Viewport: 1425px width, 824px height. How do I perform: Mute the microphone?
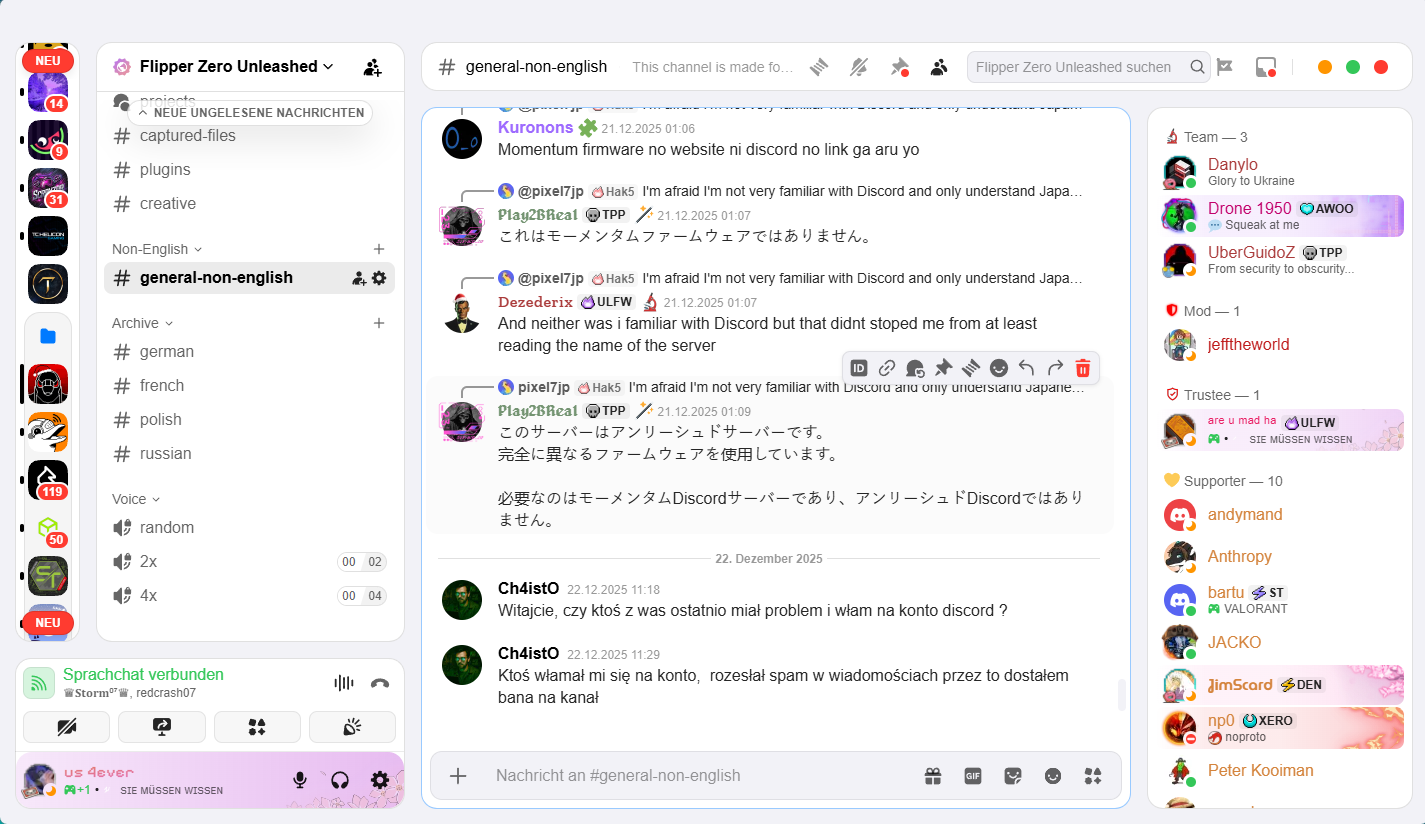[x=299, y=780]
